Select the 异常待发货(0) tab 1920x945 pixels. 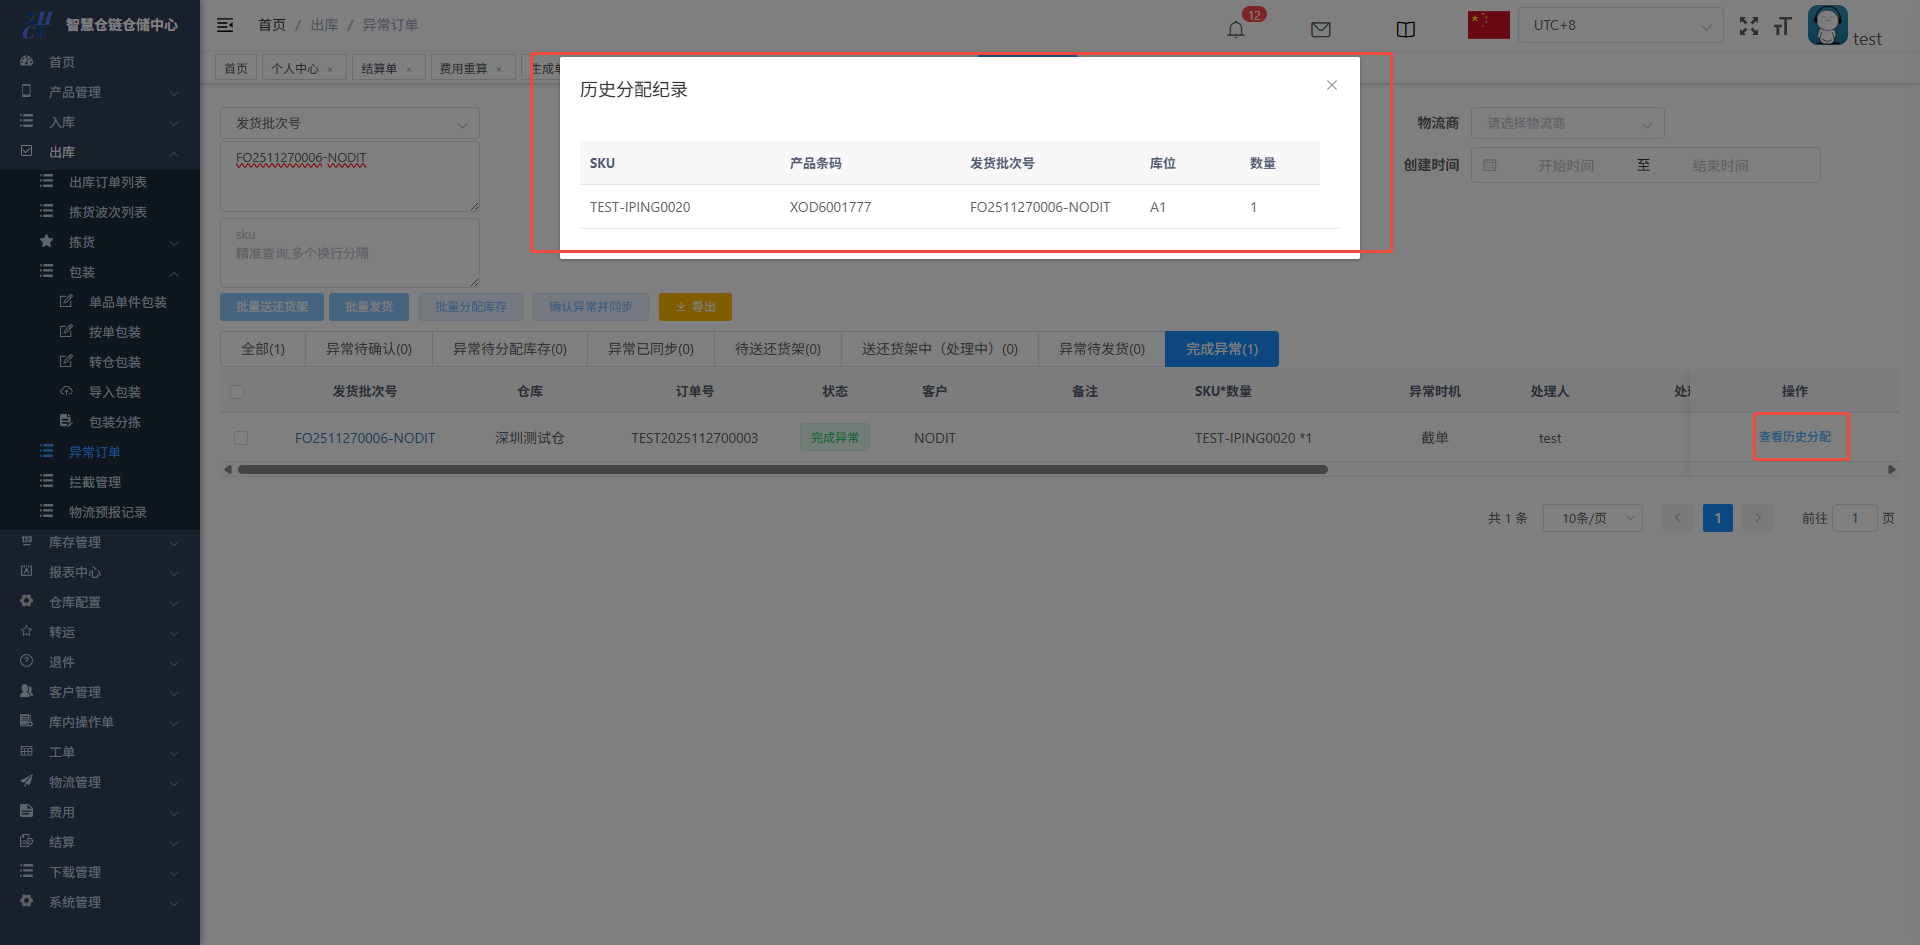pyautogui.click(x=1101, y=349)
